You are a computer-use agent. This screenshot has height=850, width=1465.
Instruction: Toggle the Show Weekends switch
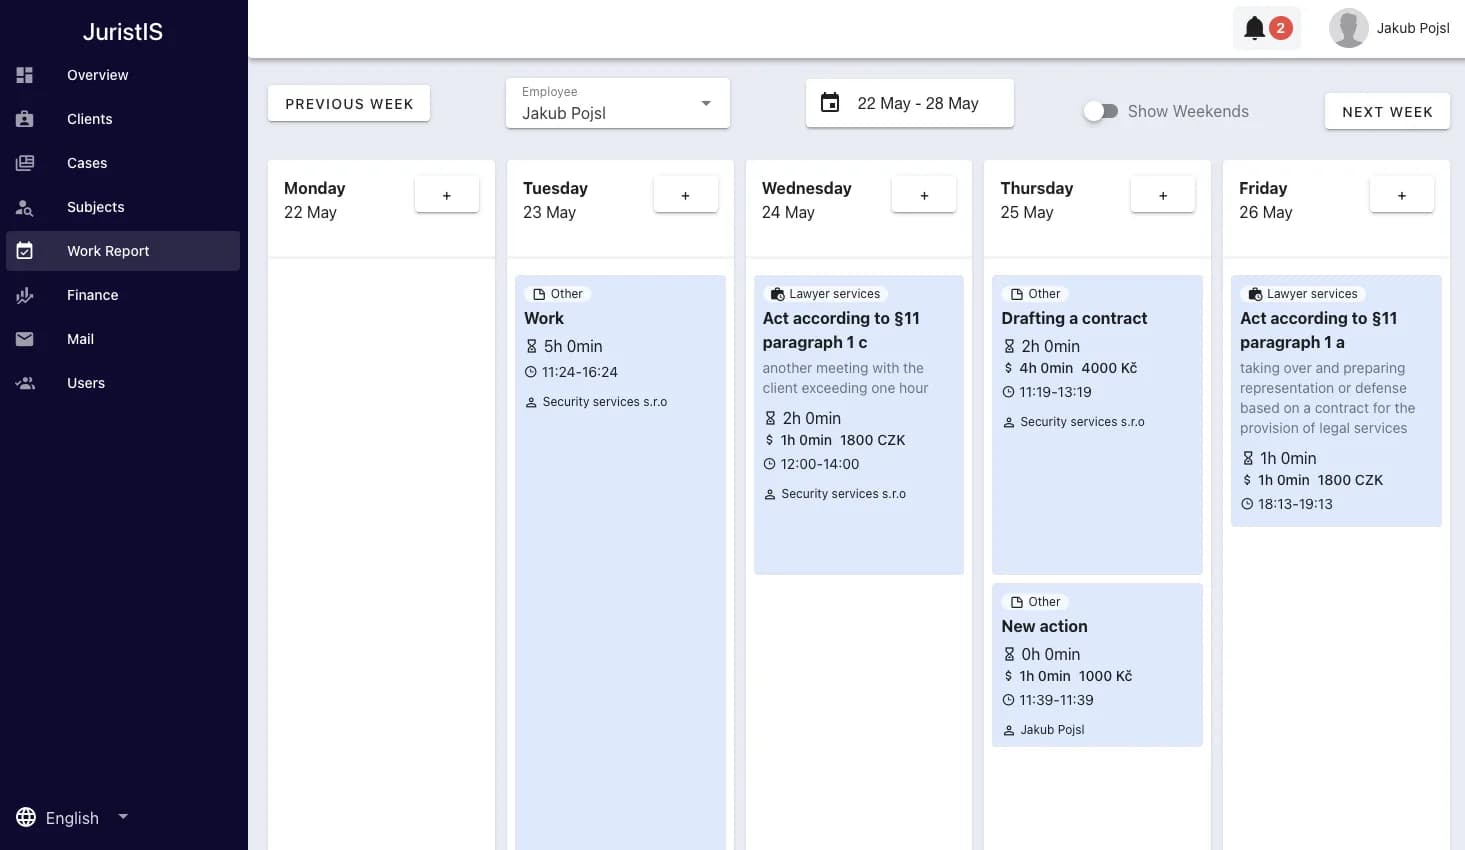[1101, 112]
